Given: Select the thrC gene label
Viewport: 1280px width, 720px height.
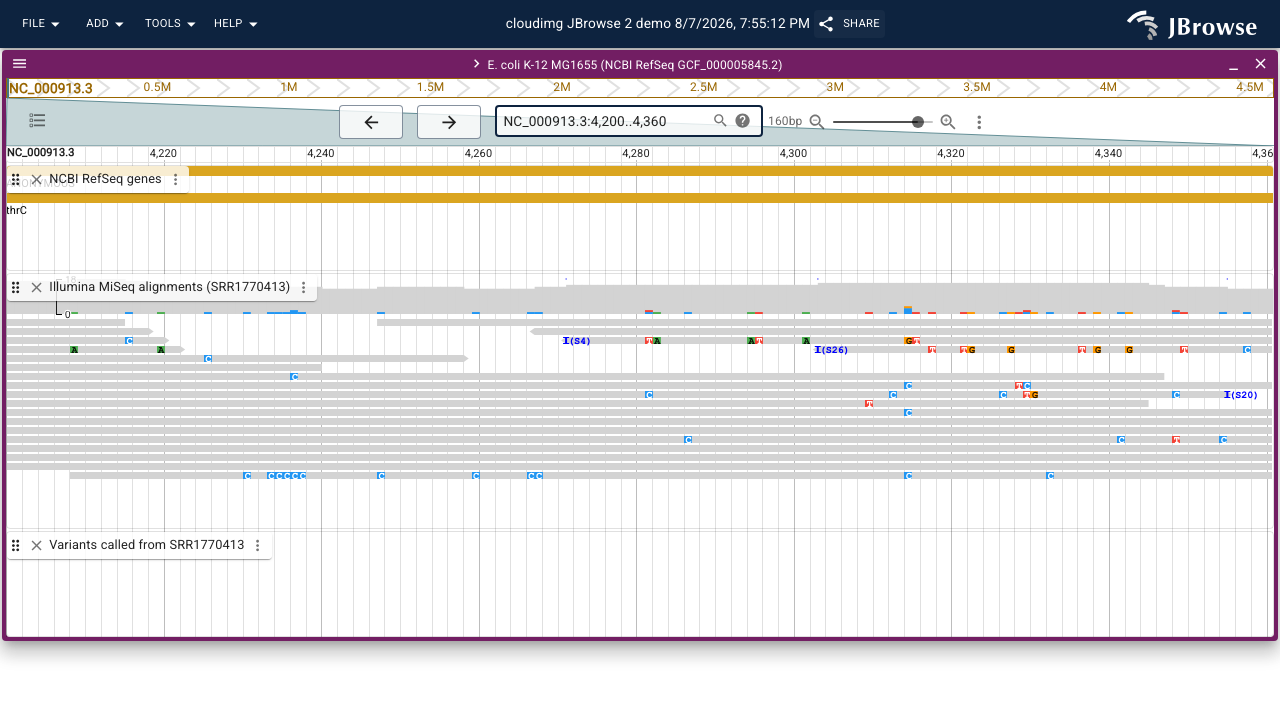Looking at the screenshot, I should tap(17, 210).
